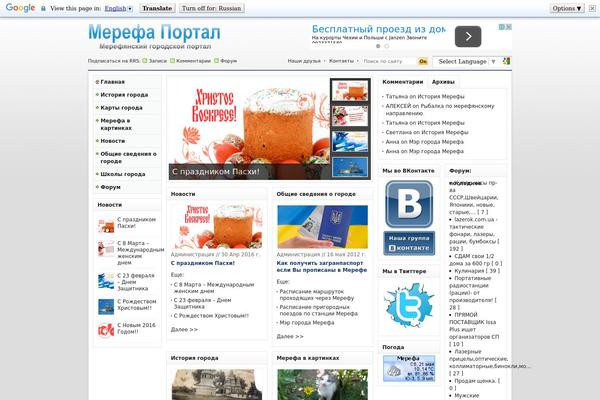Open С 23 февраля sidebar news thumbnail

(x=106, y=281)
